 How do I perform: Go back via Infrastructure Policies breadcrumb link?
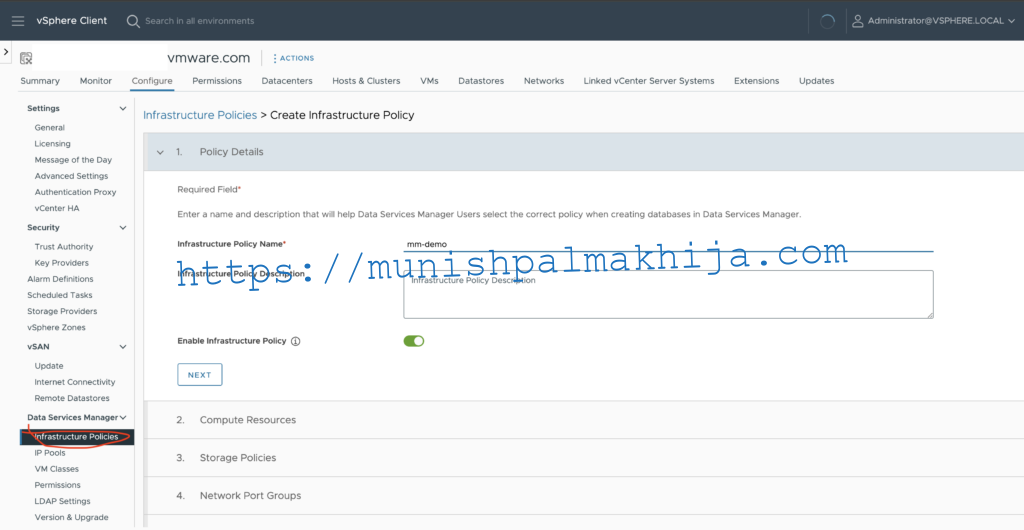pyautogui.click(x=200, y=115)
